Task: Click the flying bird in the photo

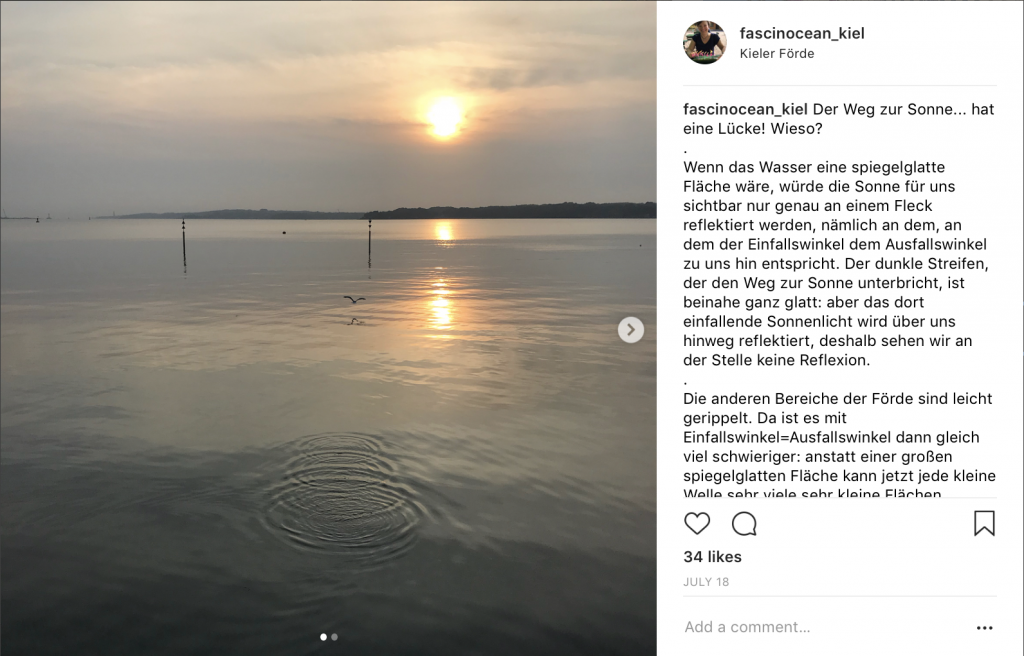Action: point(355,299)
